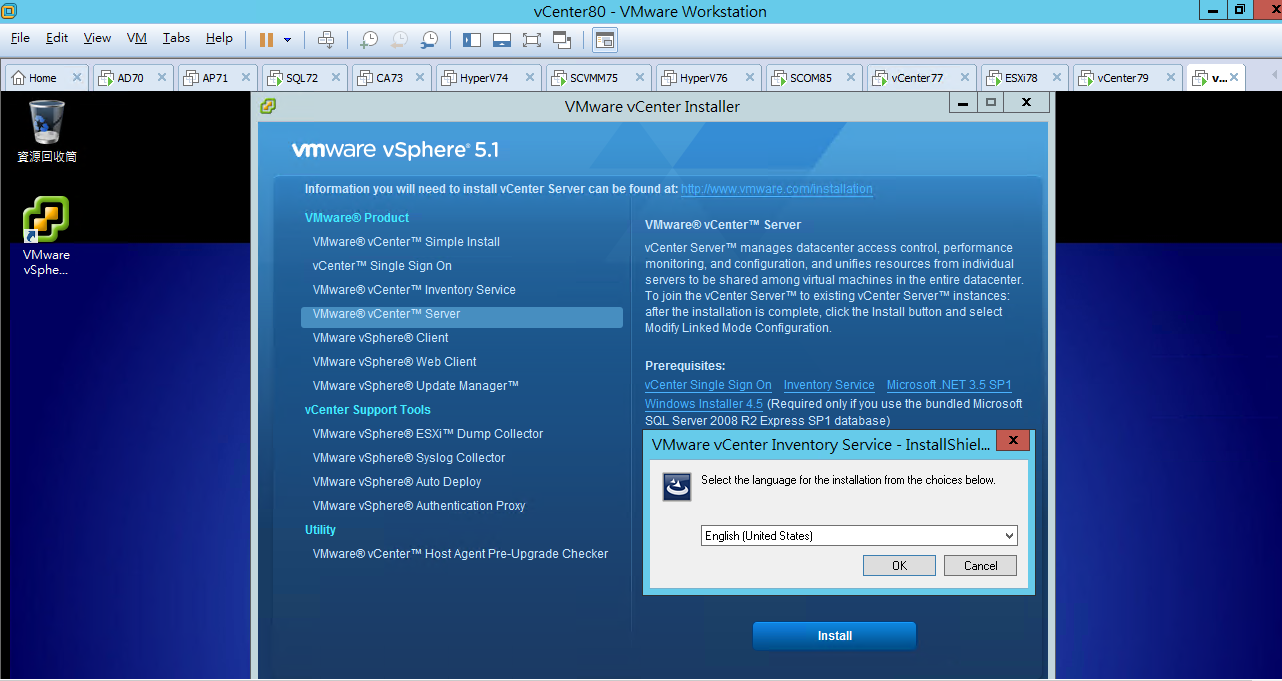Switch to the AP71 tab
This screenshot has width=1282, height=681.
216,78
